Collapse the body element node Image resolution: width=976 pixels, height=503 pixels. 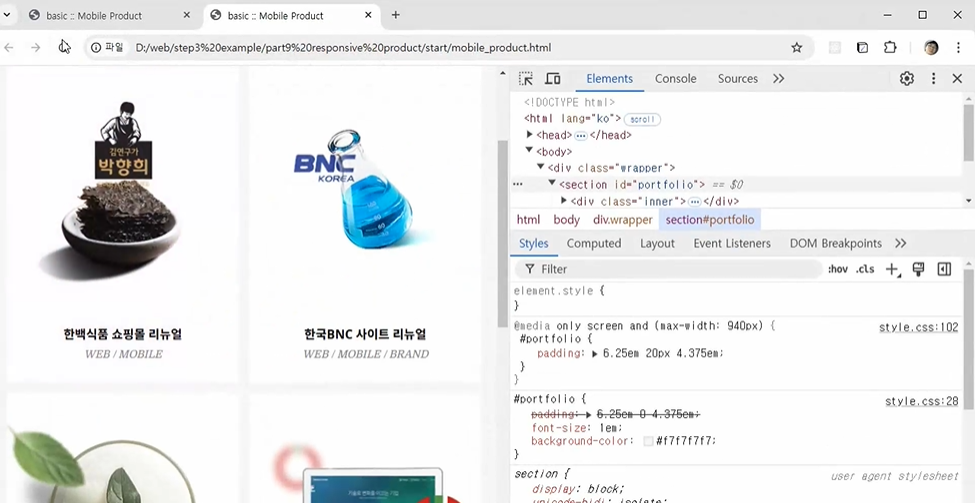coord(530,151)
